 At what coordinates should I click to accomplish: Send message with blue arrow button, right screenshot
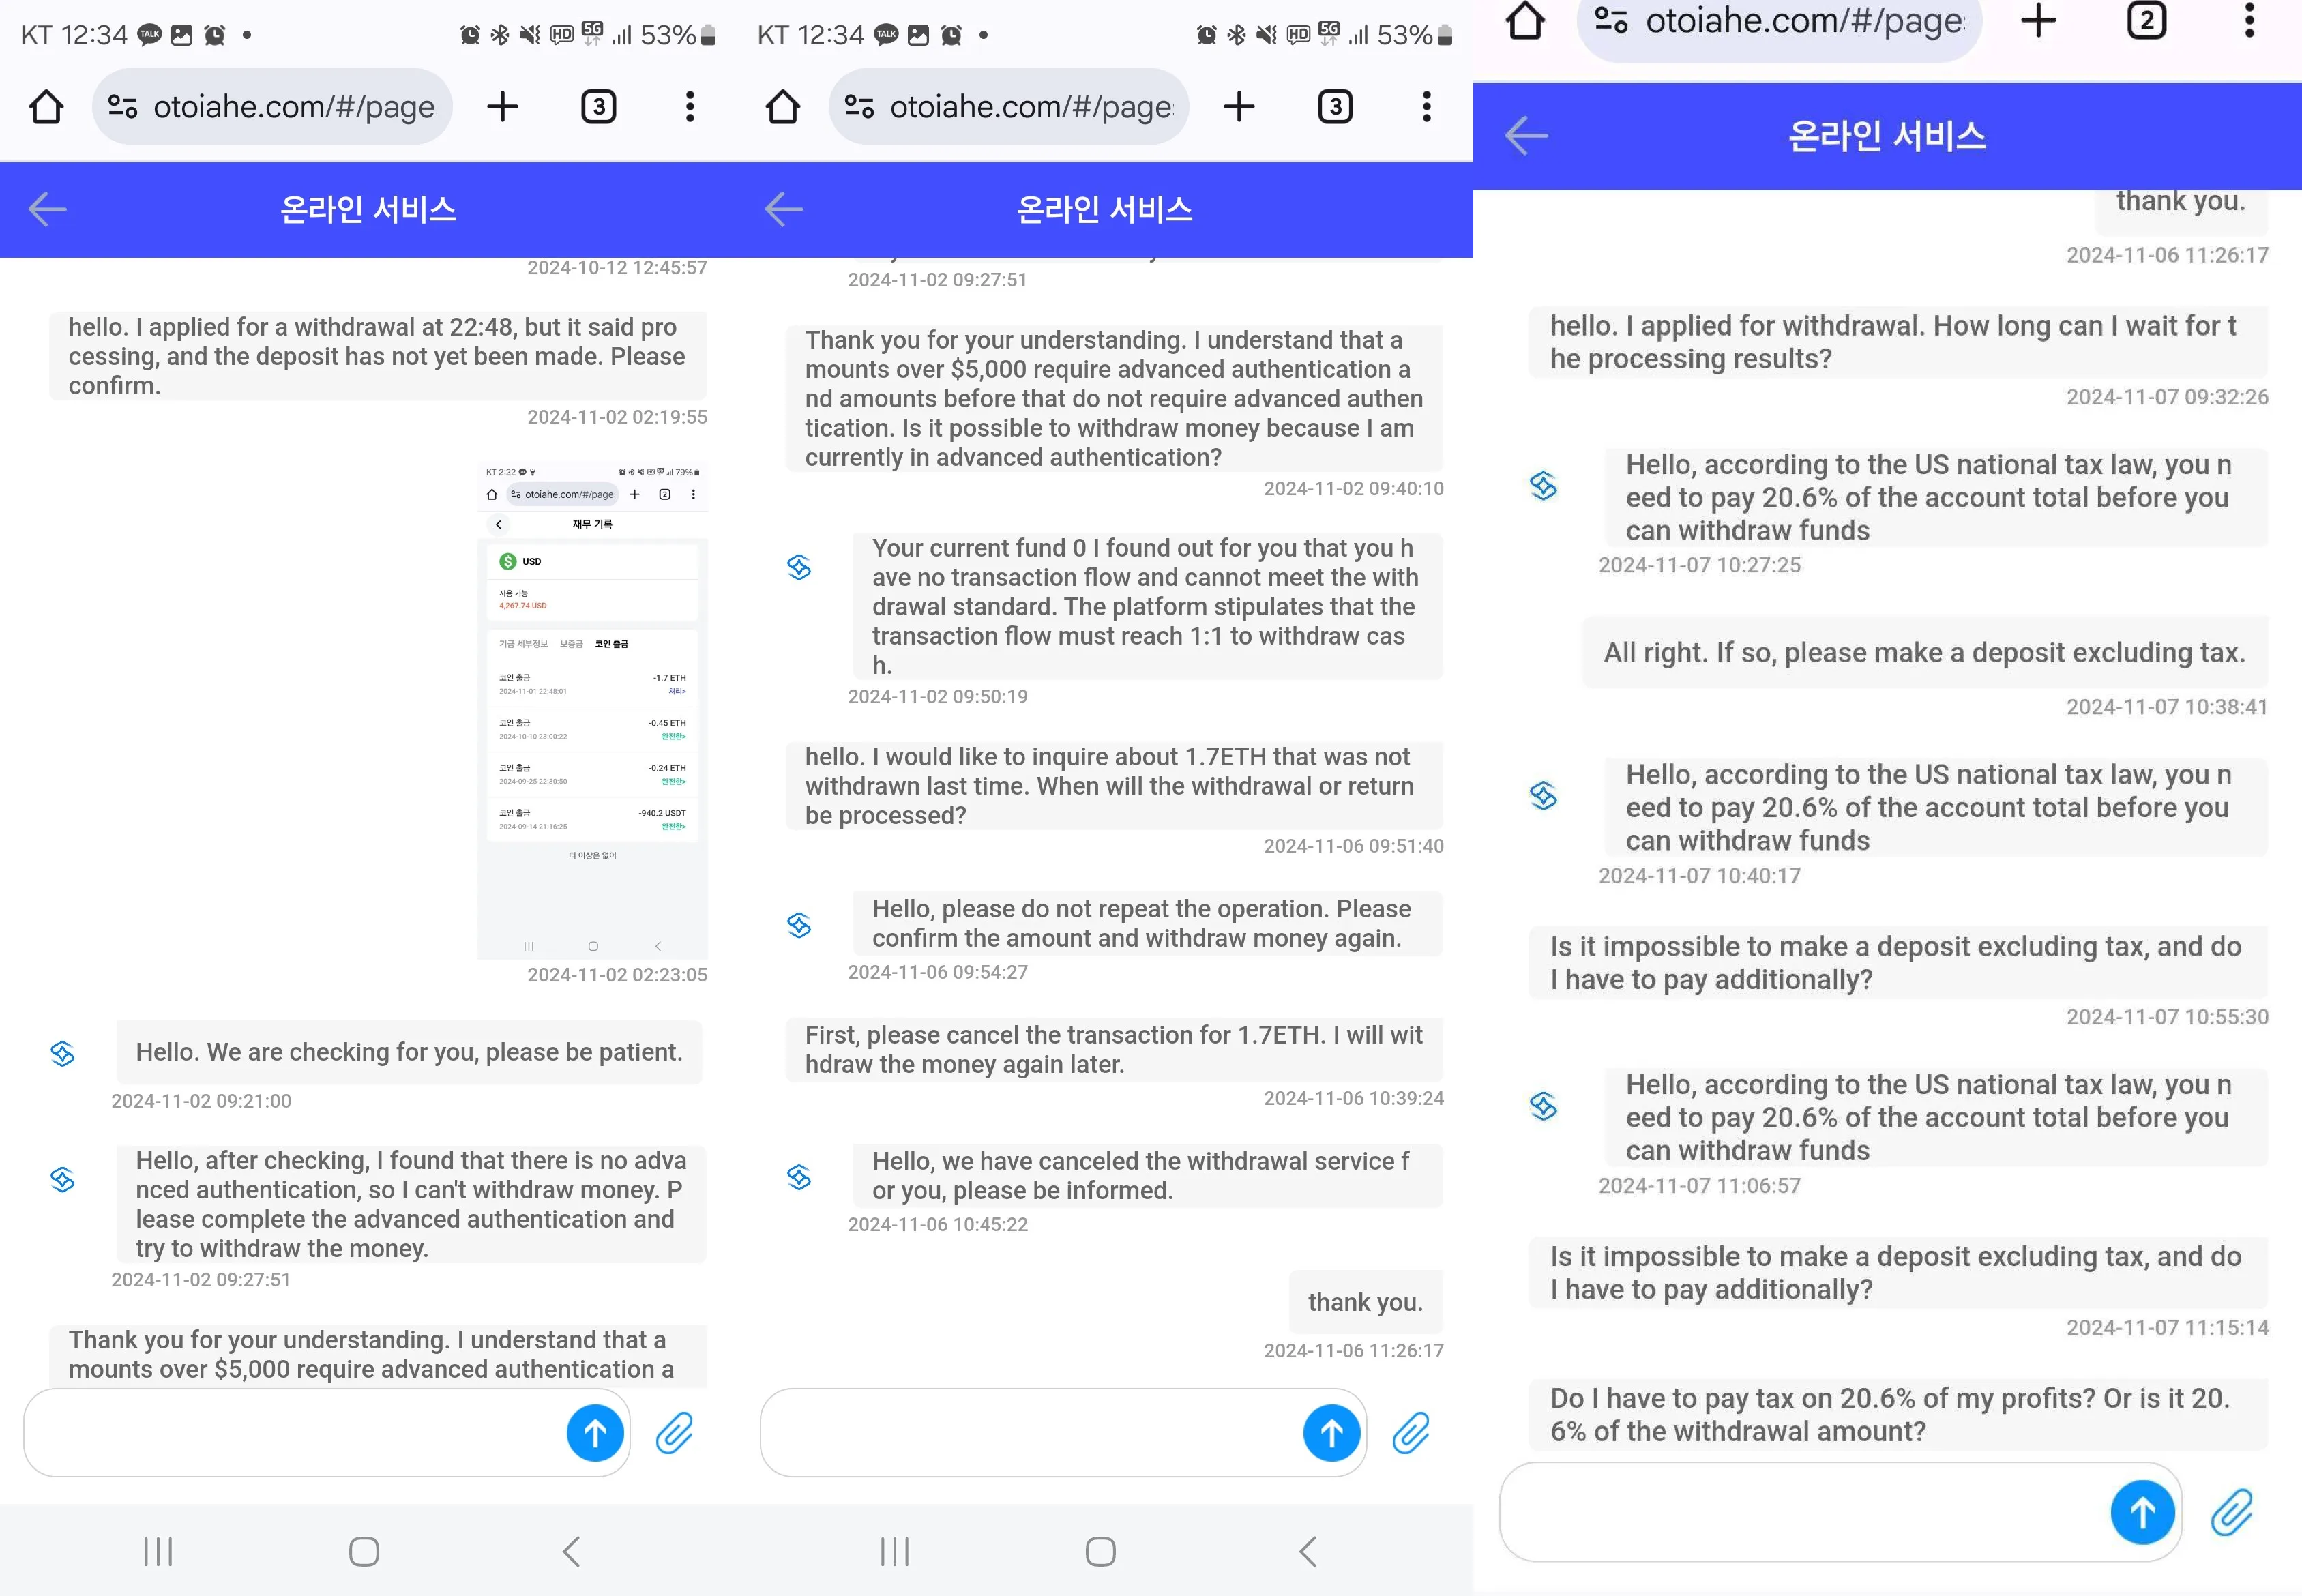coord(2143,1512)
